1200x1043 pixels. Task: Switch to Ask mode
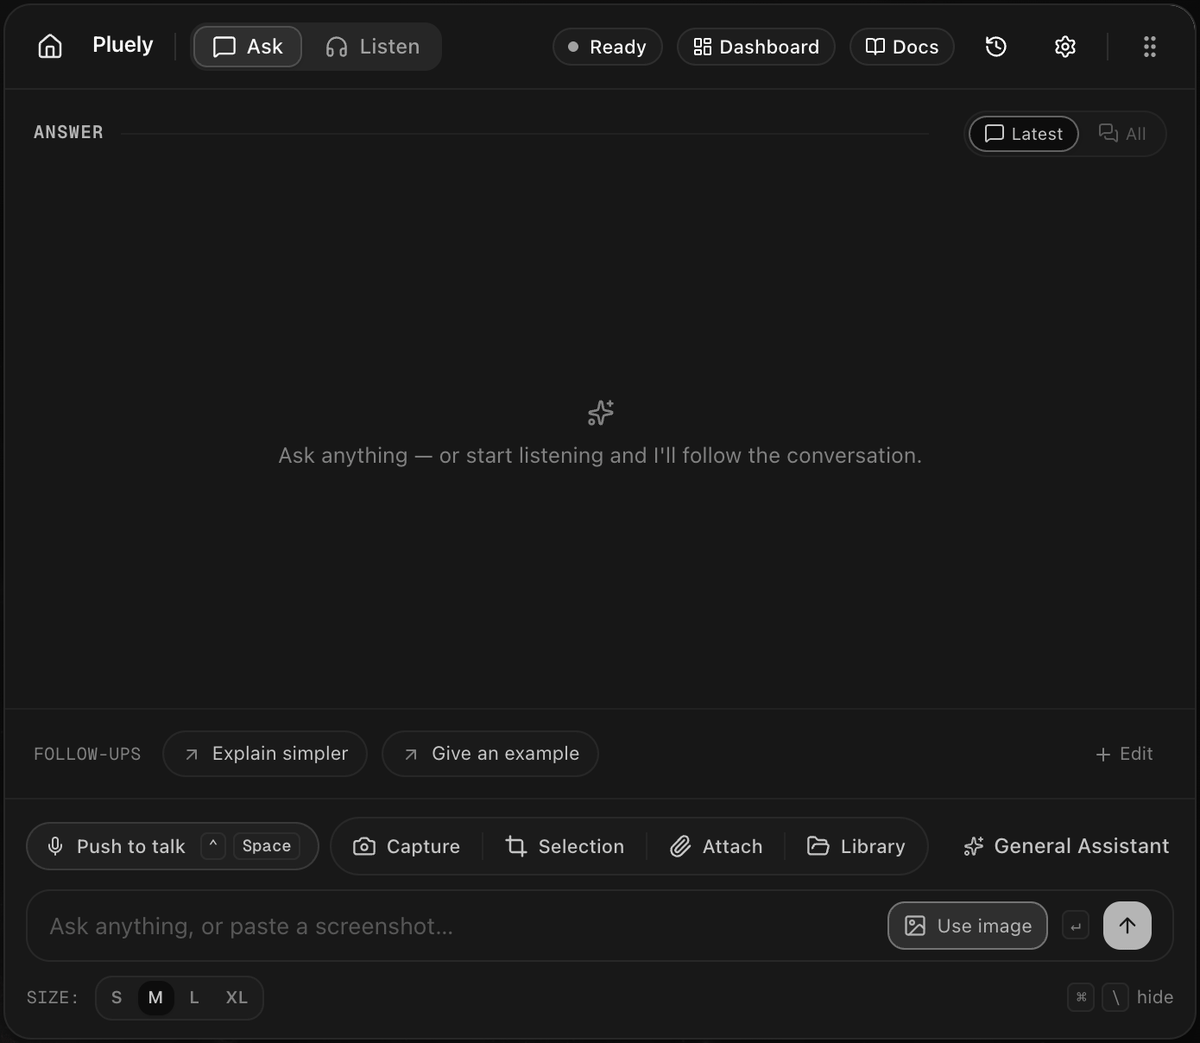[x=247, y=46]
